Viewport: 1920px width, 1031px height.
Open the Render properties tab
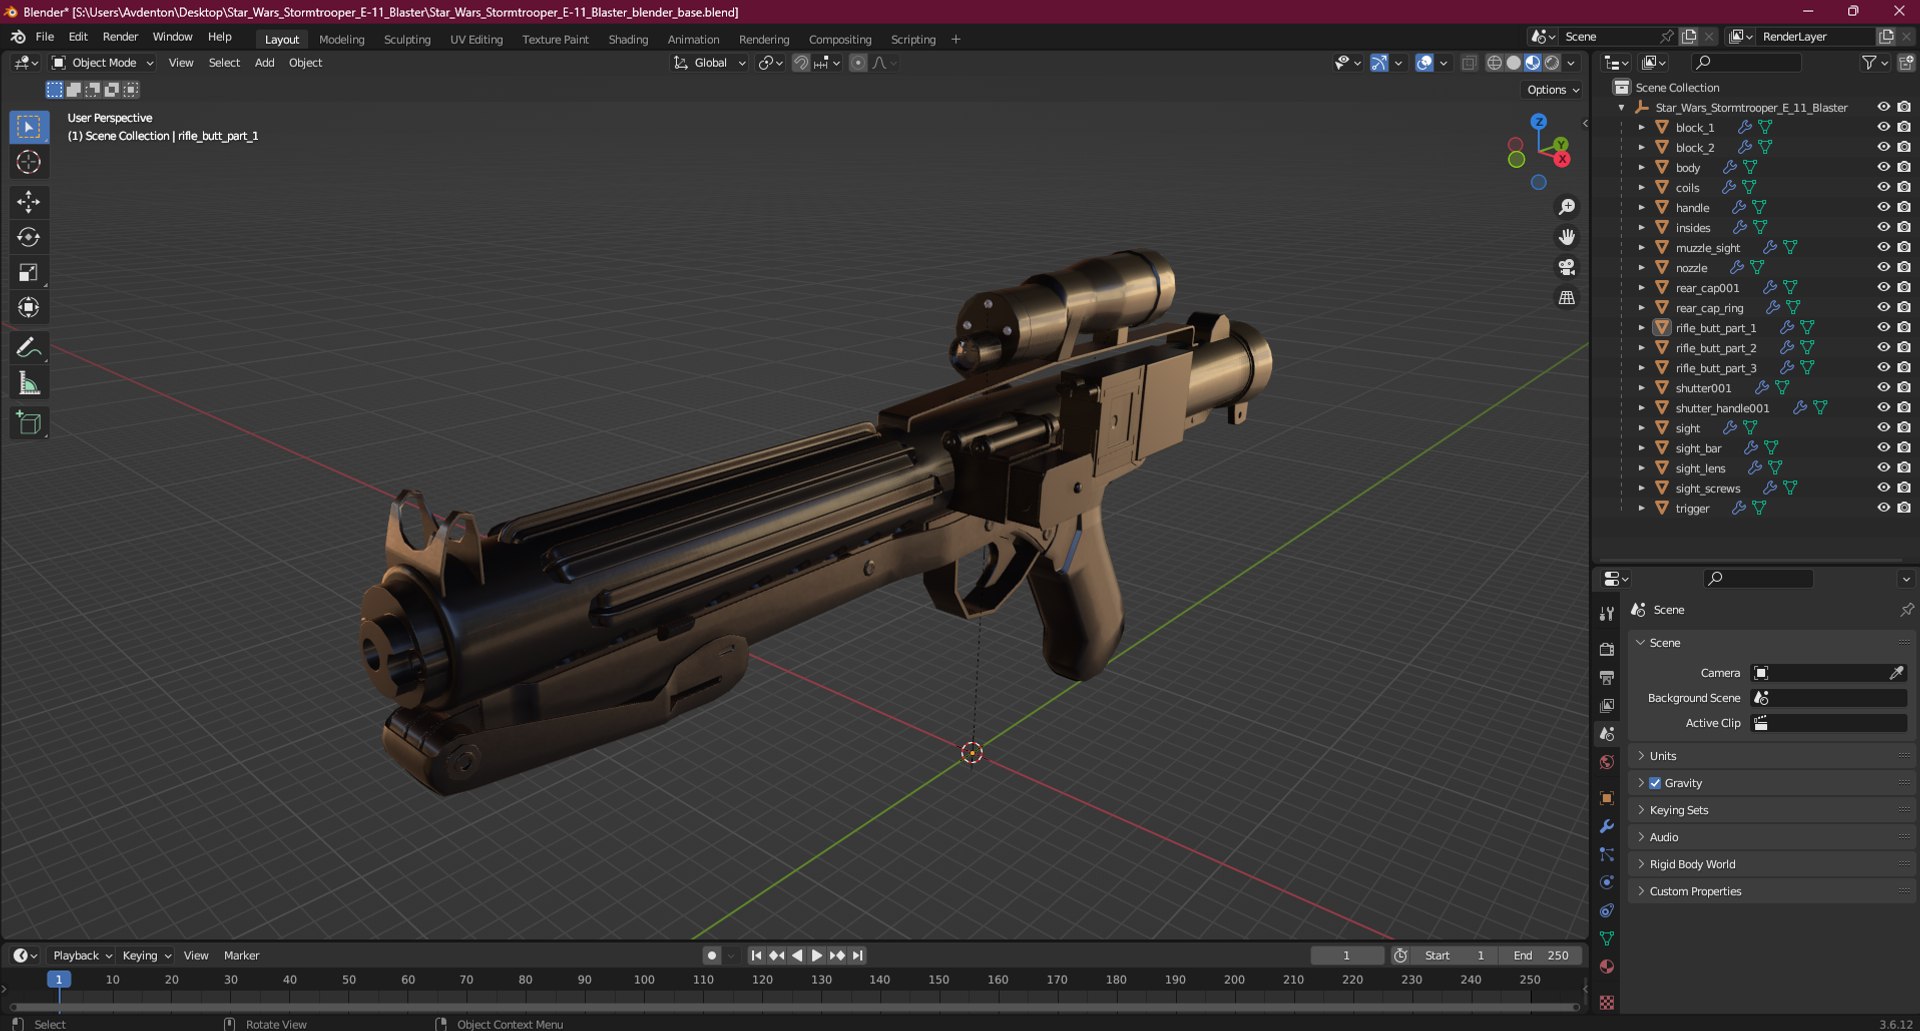click(1607, 649)
